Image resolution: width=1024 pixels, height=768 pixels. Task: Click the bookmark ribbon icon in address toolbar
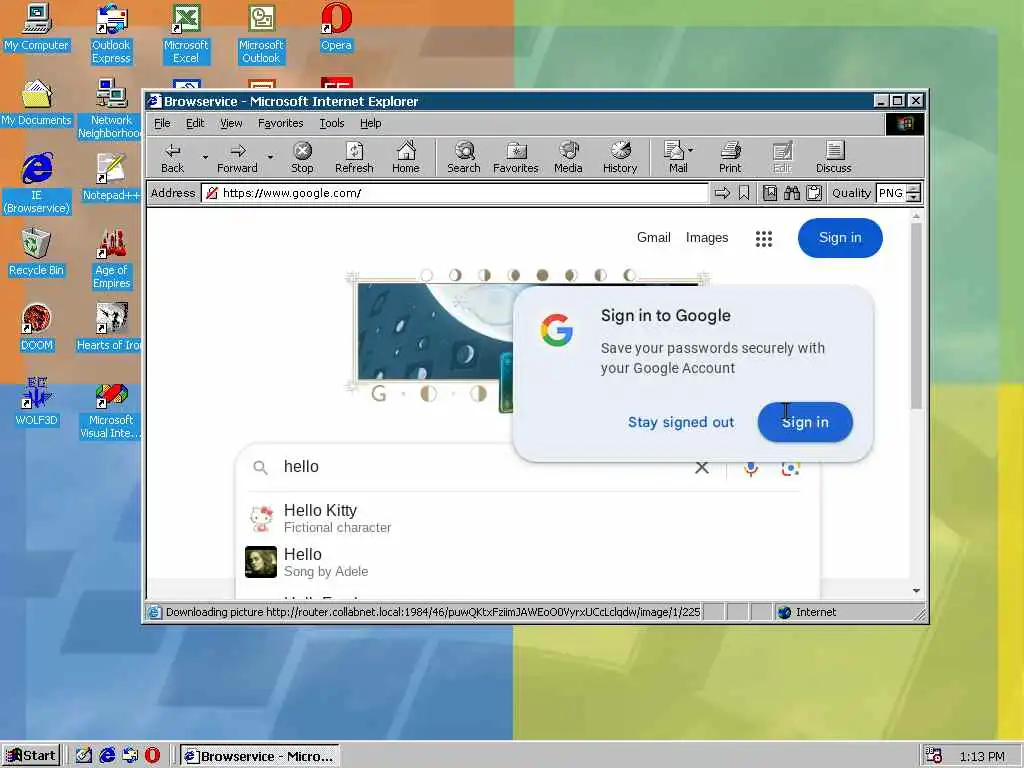[744, 193]
